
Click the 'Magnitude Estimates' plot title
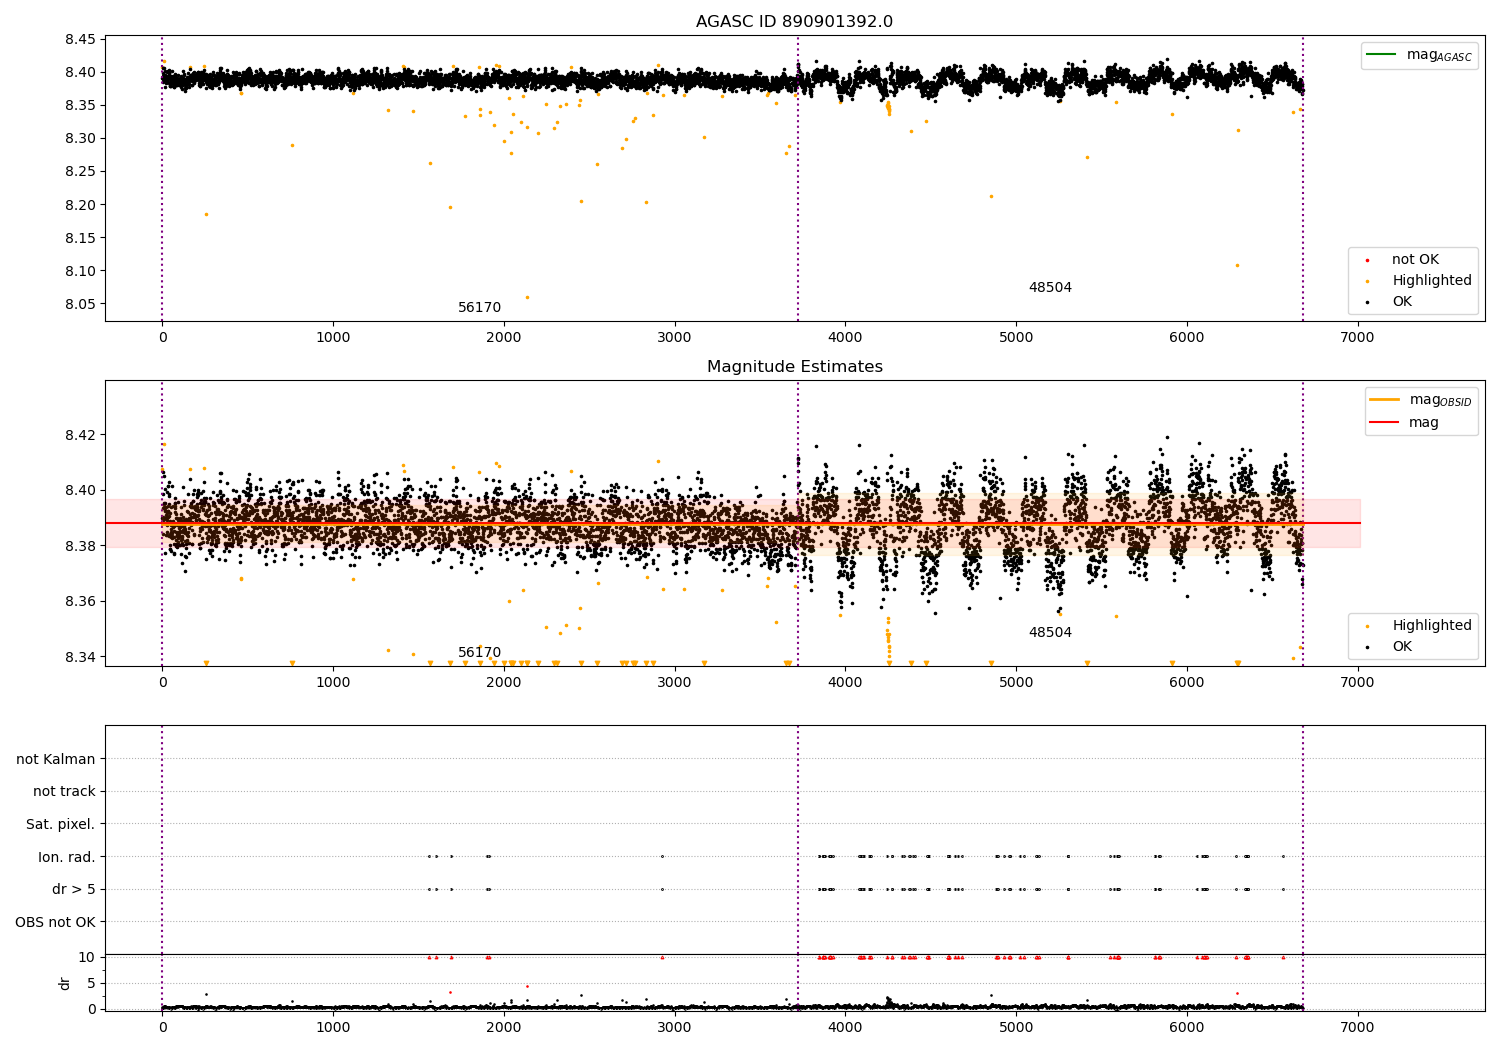point(794,367)
